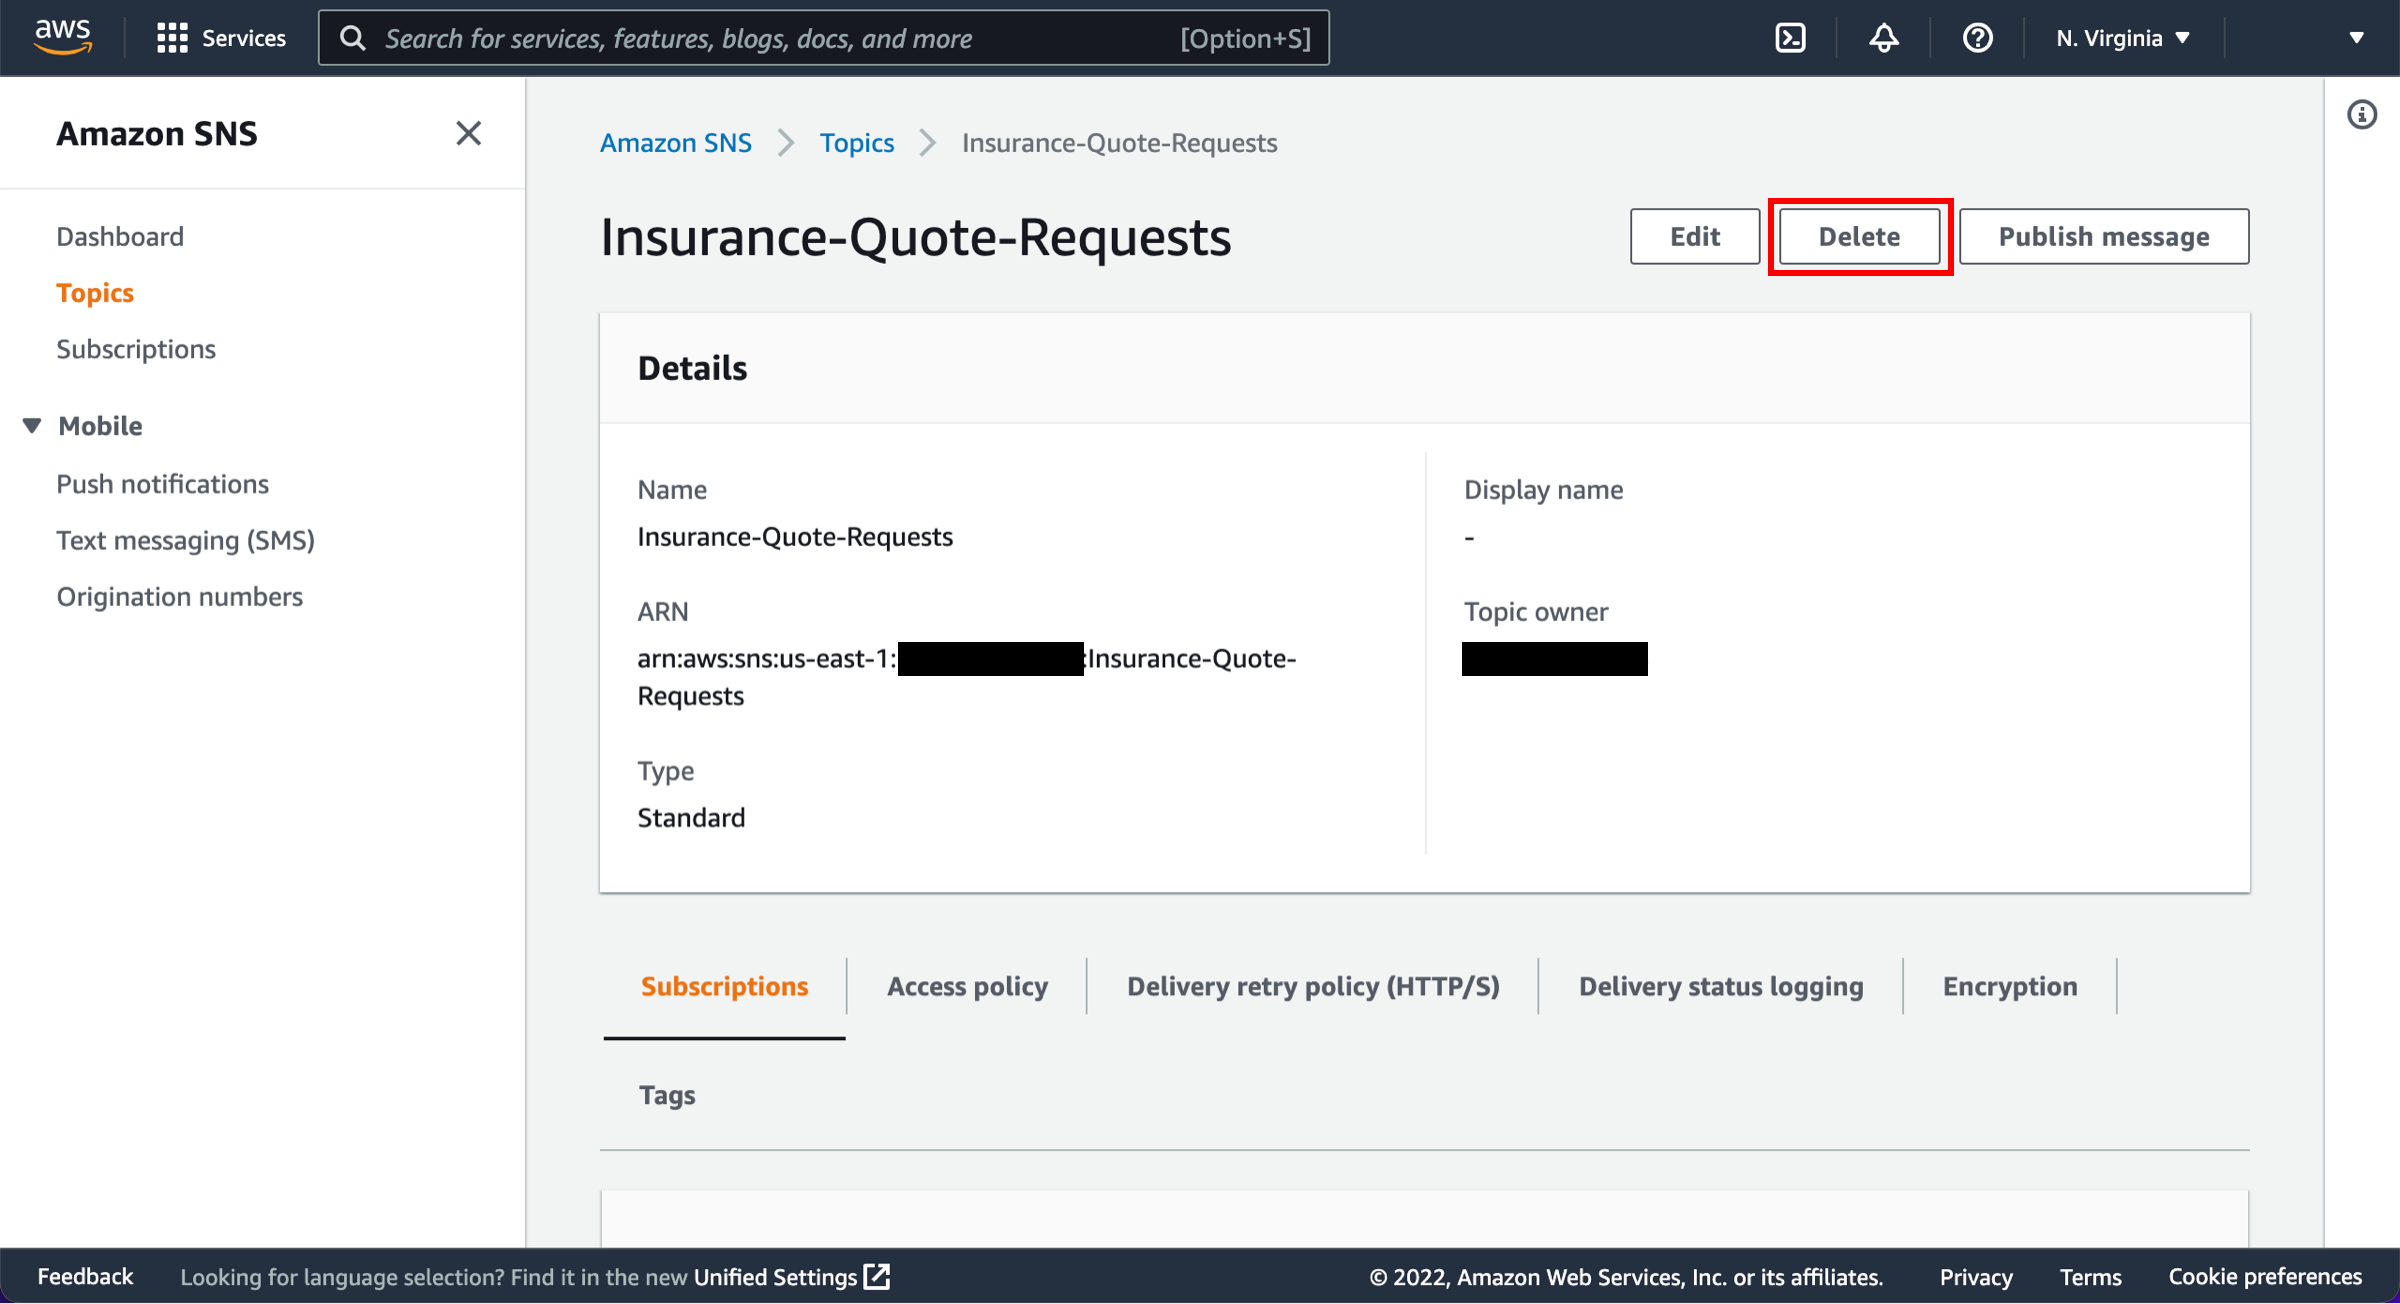This screenshot has width=2400, height=1304.
Task: Click the search bar icon
Action: tap(356, 37)
